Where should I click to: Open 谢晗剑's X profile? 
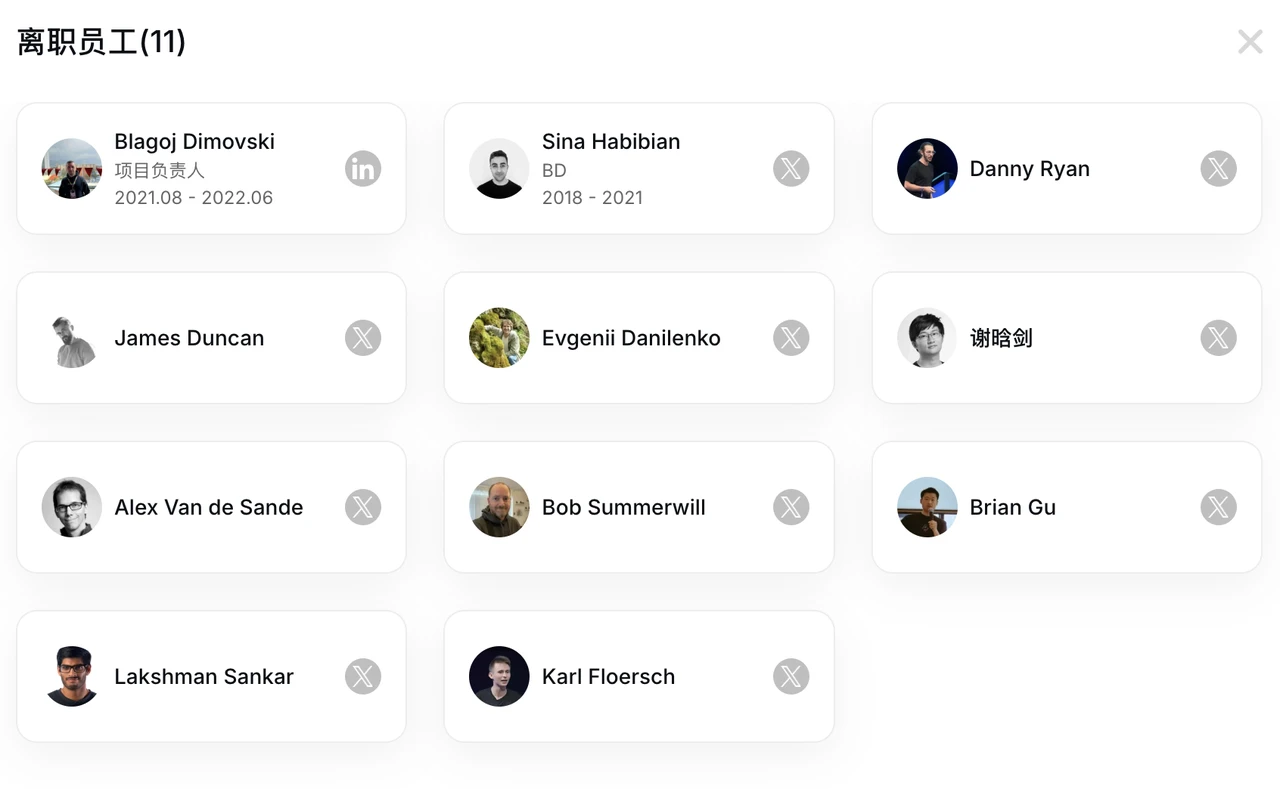tap(1218, 337)
